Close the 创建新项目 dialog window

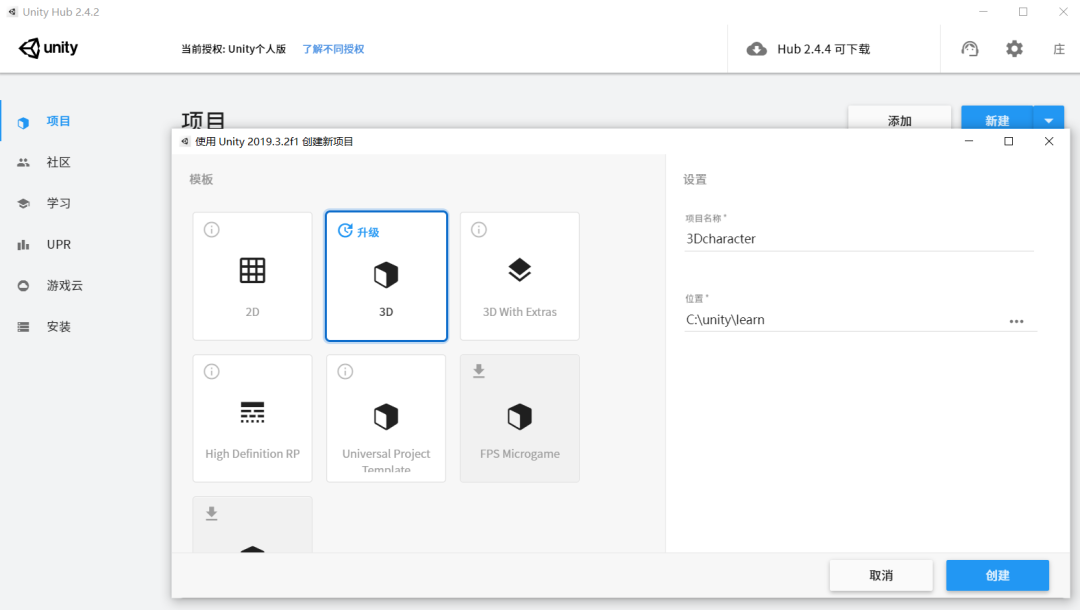click(1049, 141)
